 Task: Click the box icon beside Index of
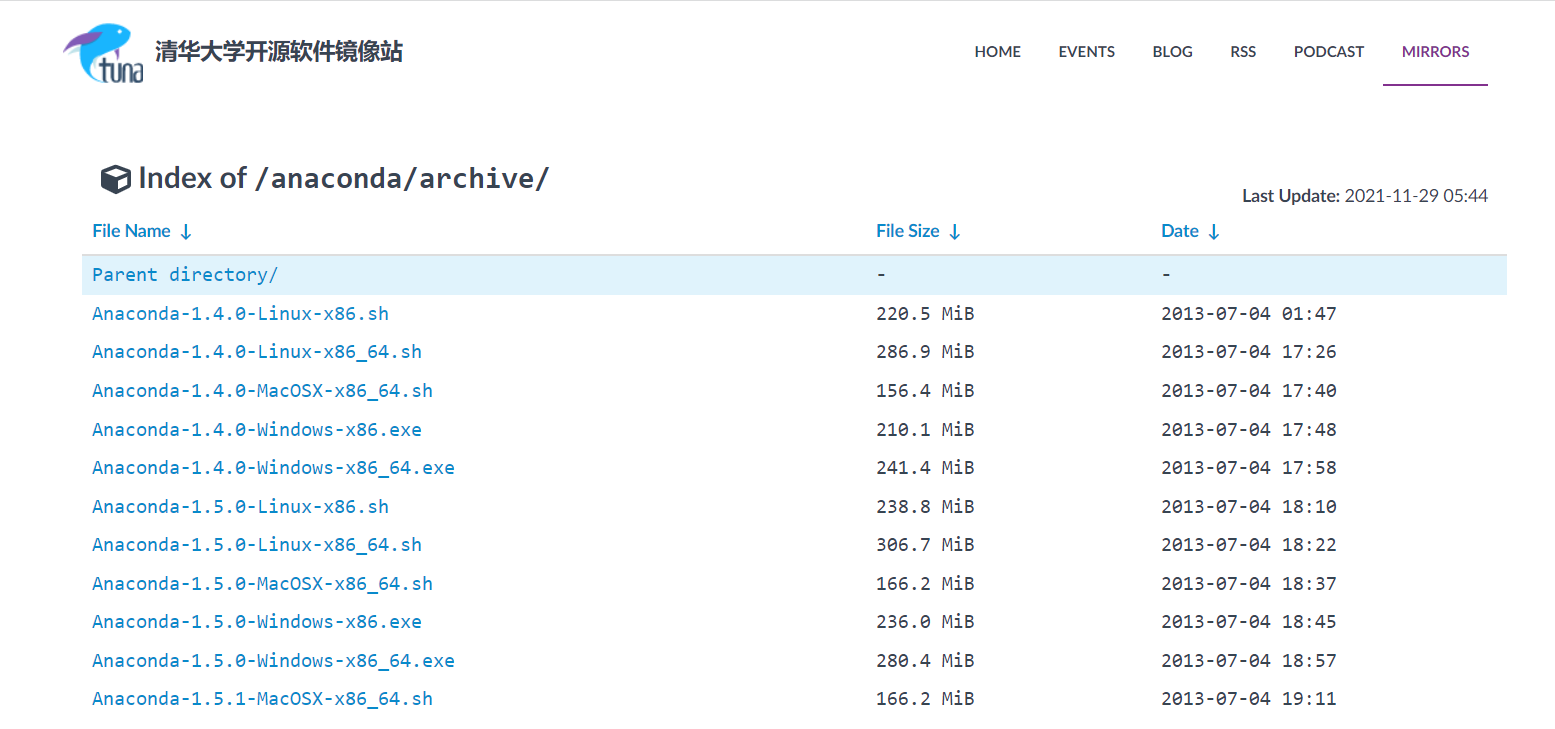coord(116,179)
